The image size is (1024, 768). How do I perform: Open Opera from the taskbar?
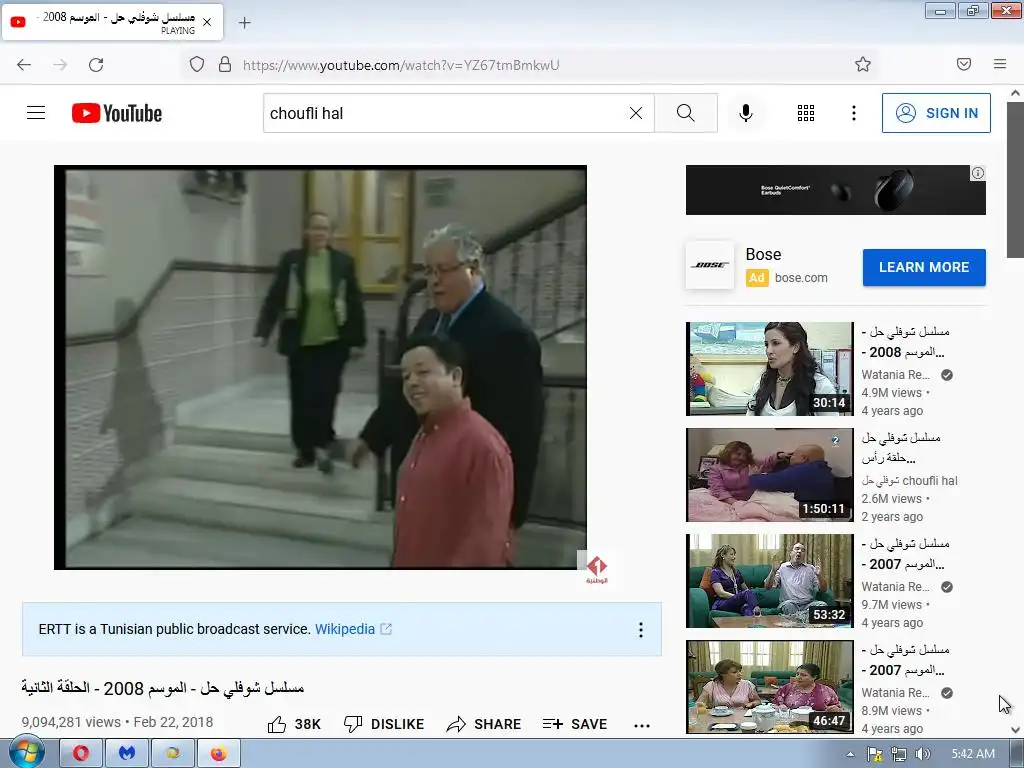pyautogui.click(x=81, y=753)
